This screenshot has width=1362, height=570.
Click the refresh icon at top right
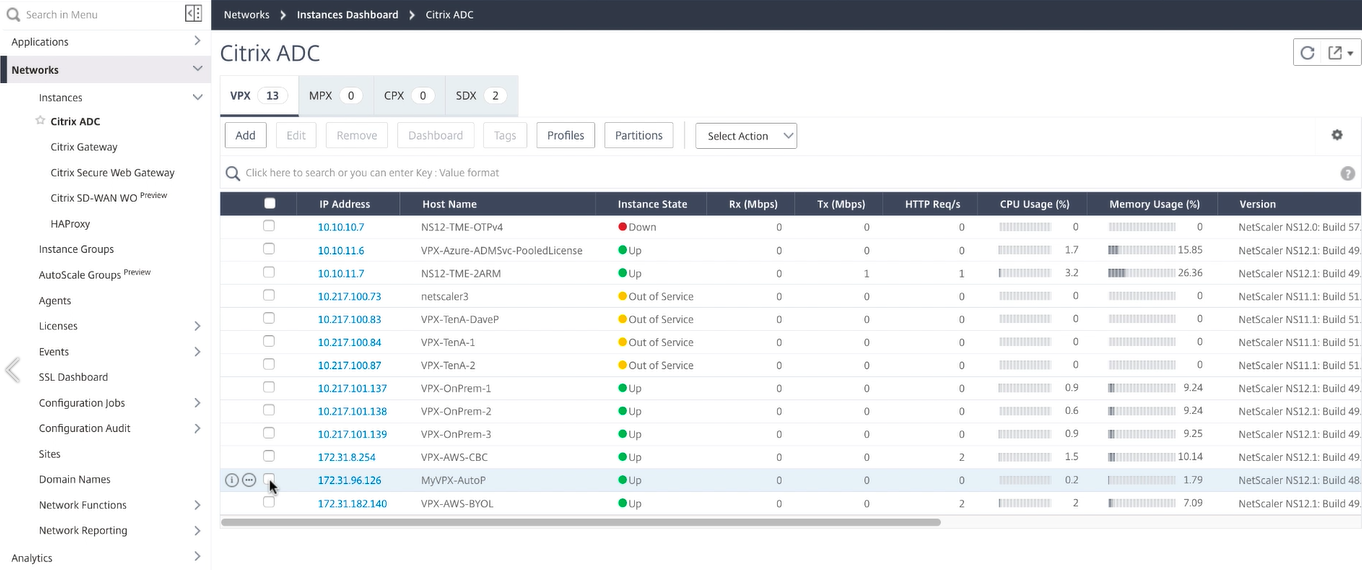click(1307, 53)
